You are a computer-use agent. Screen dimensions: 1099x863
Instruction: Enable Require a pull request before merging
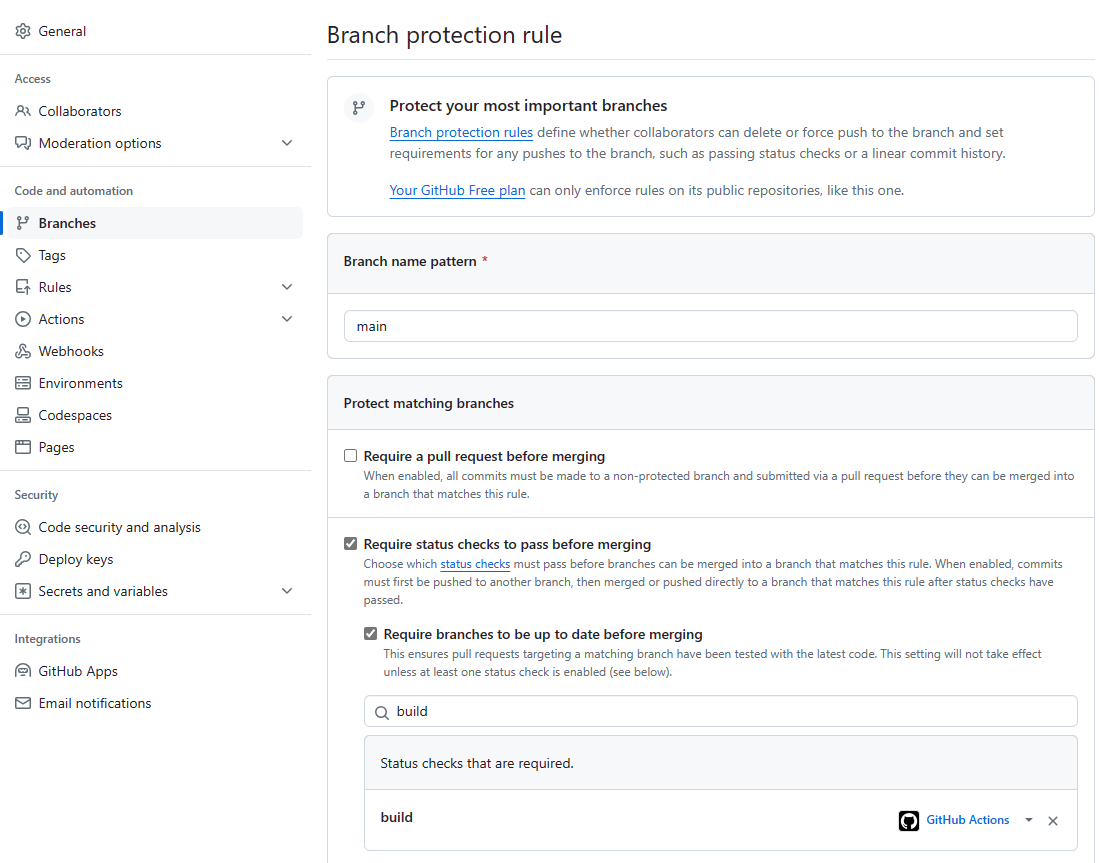[x=350, y=456]
